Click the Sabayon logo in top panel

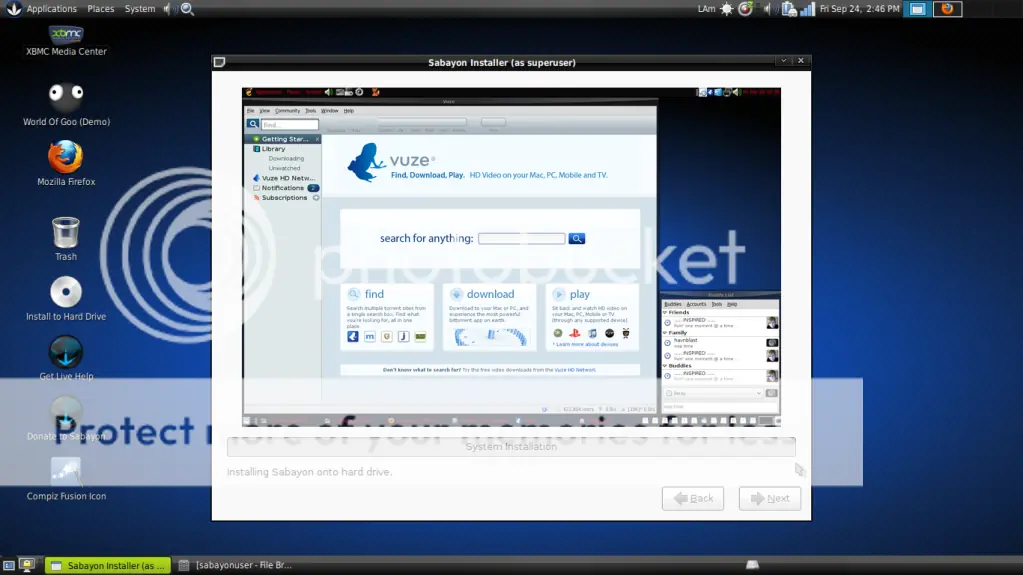(x=13, y=8)
